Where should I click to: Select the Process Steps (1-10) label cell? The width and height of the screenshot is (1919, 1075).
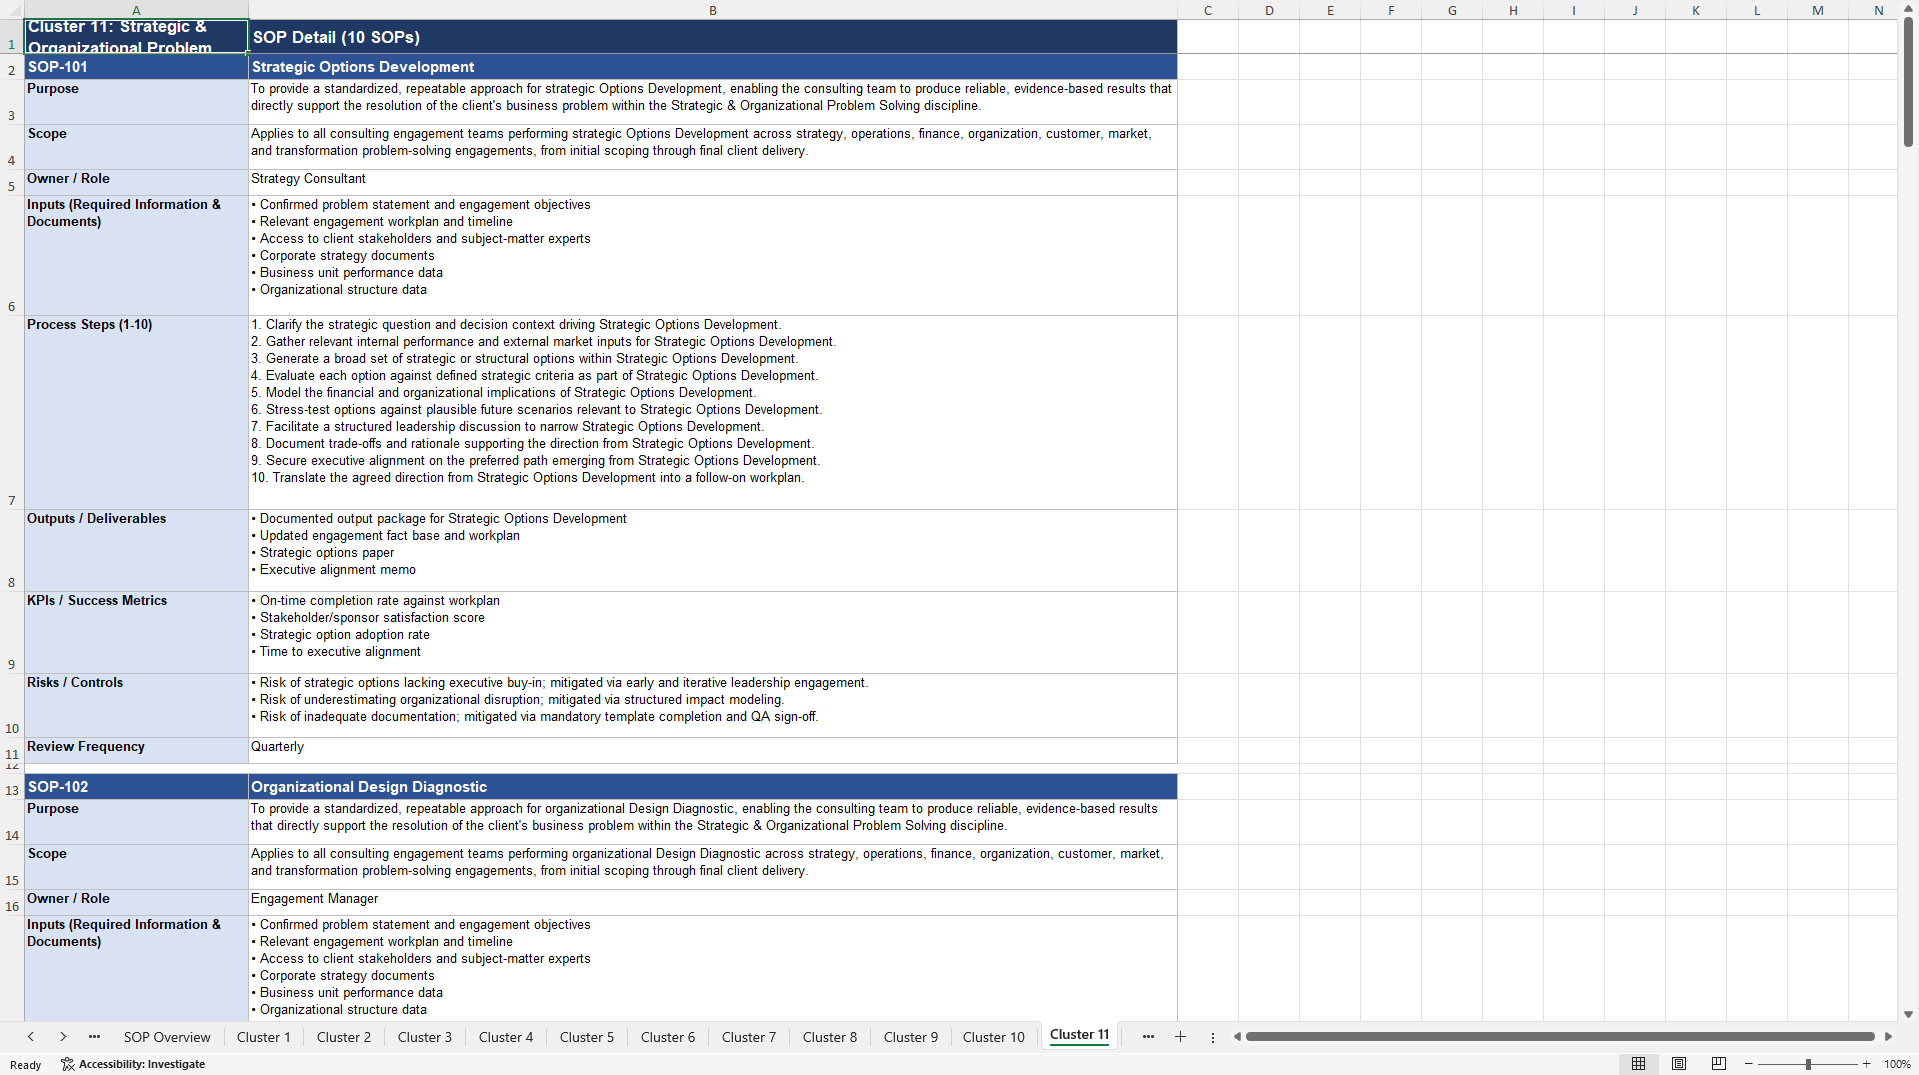(136, 413)
